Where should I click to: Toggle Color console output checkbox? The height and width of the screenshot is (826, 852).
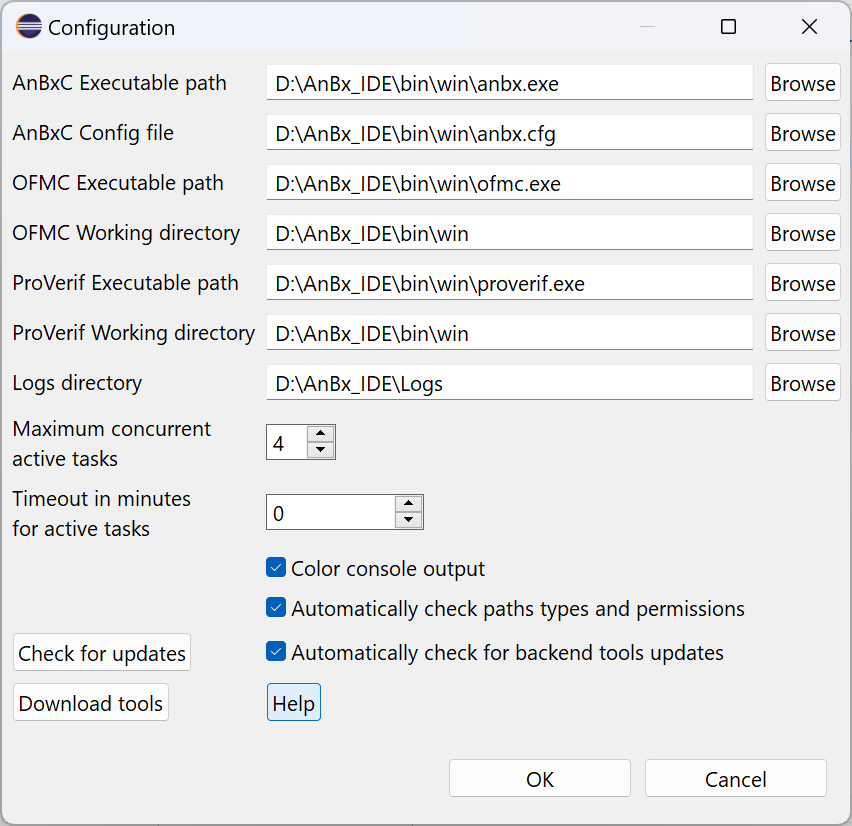point(277,568)
